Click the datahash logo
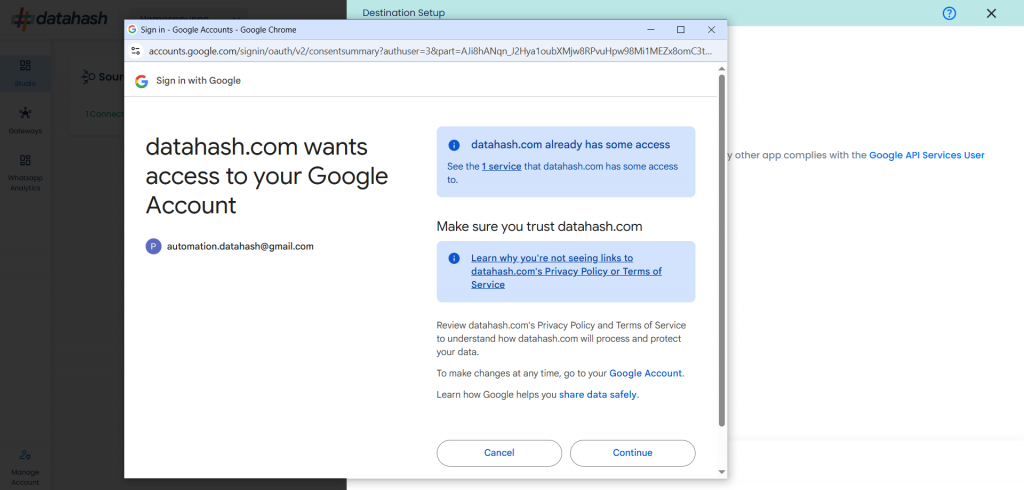 point(59,18)
